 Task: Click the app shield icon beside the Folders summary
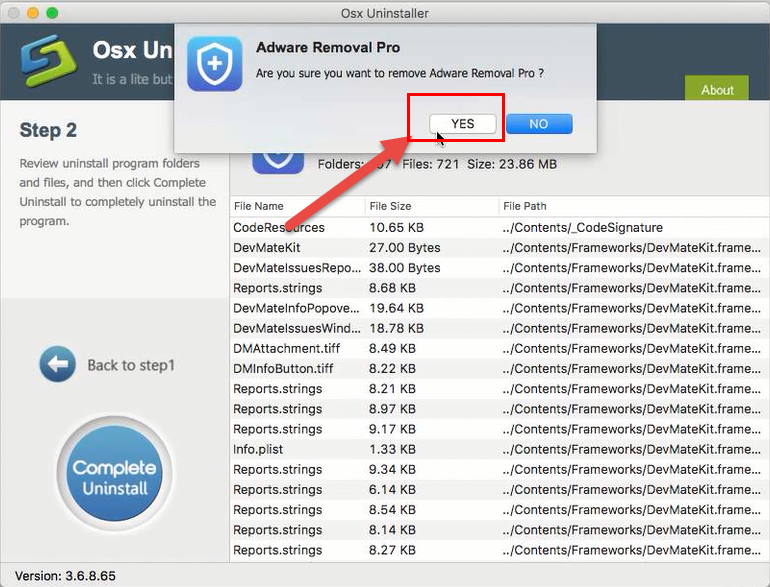278,163
